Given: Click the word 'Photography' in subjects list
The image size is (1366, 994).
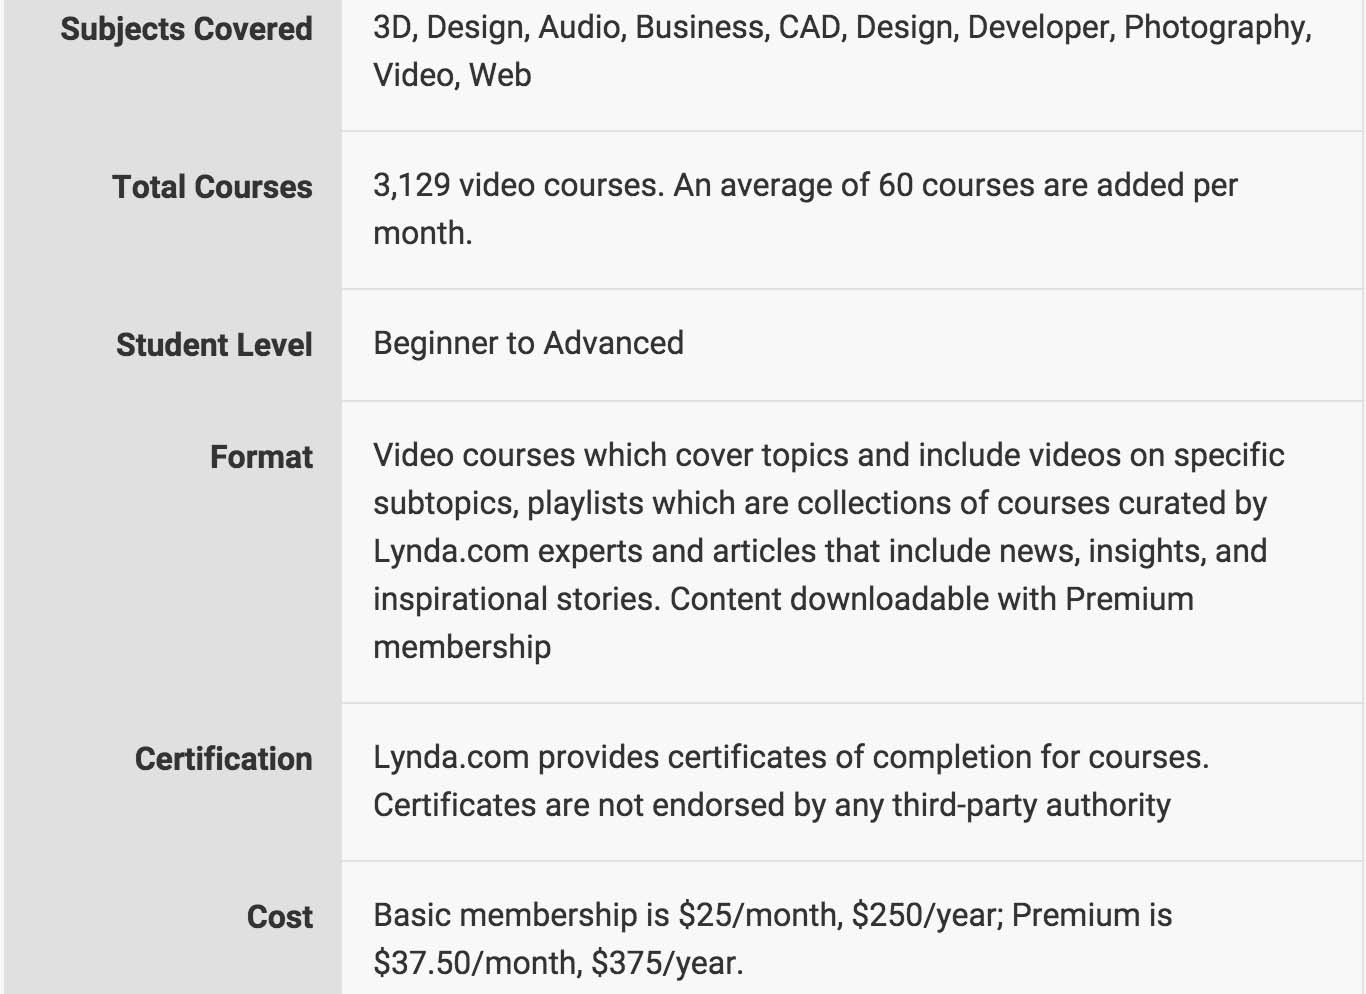Looking at the screenshot, I should [1217, 28].
